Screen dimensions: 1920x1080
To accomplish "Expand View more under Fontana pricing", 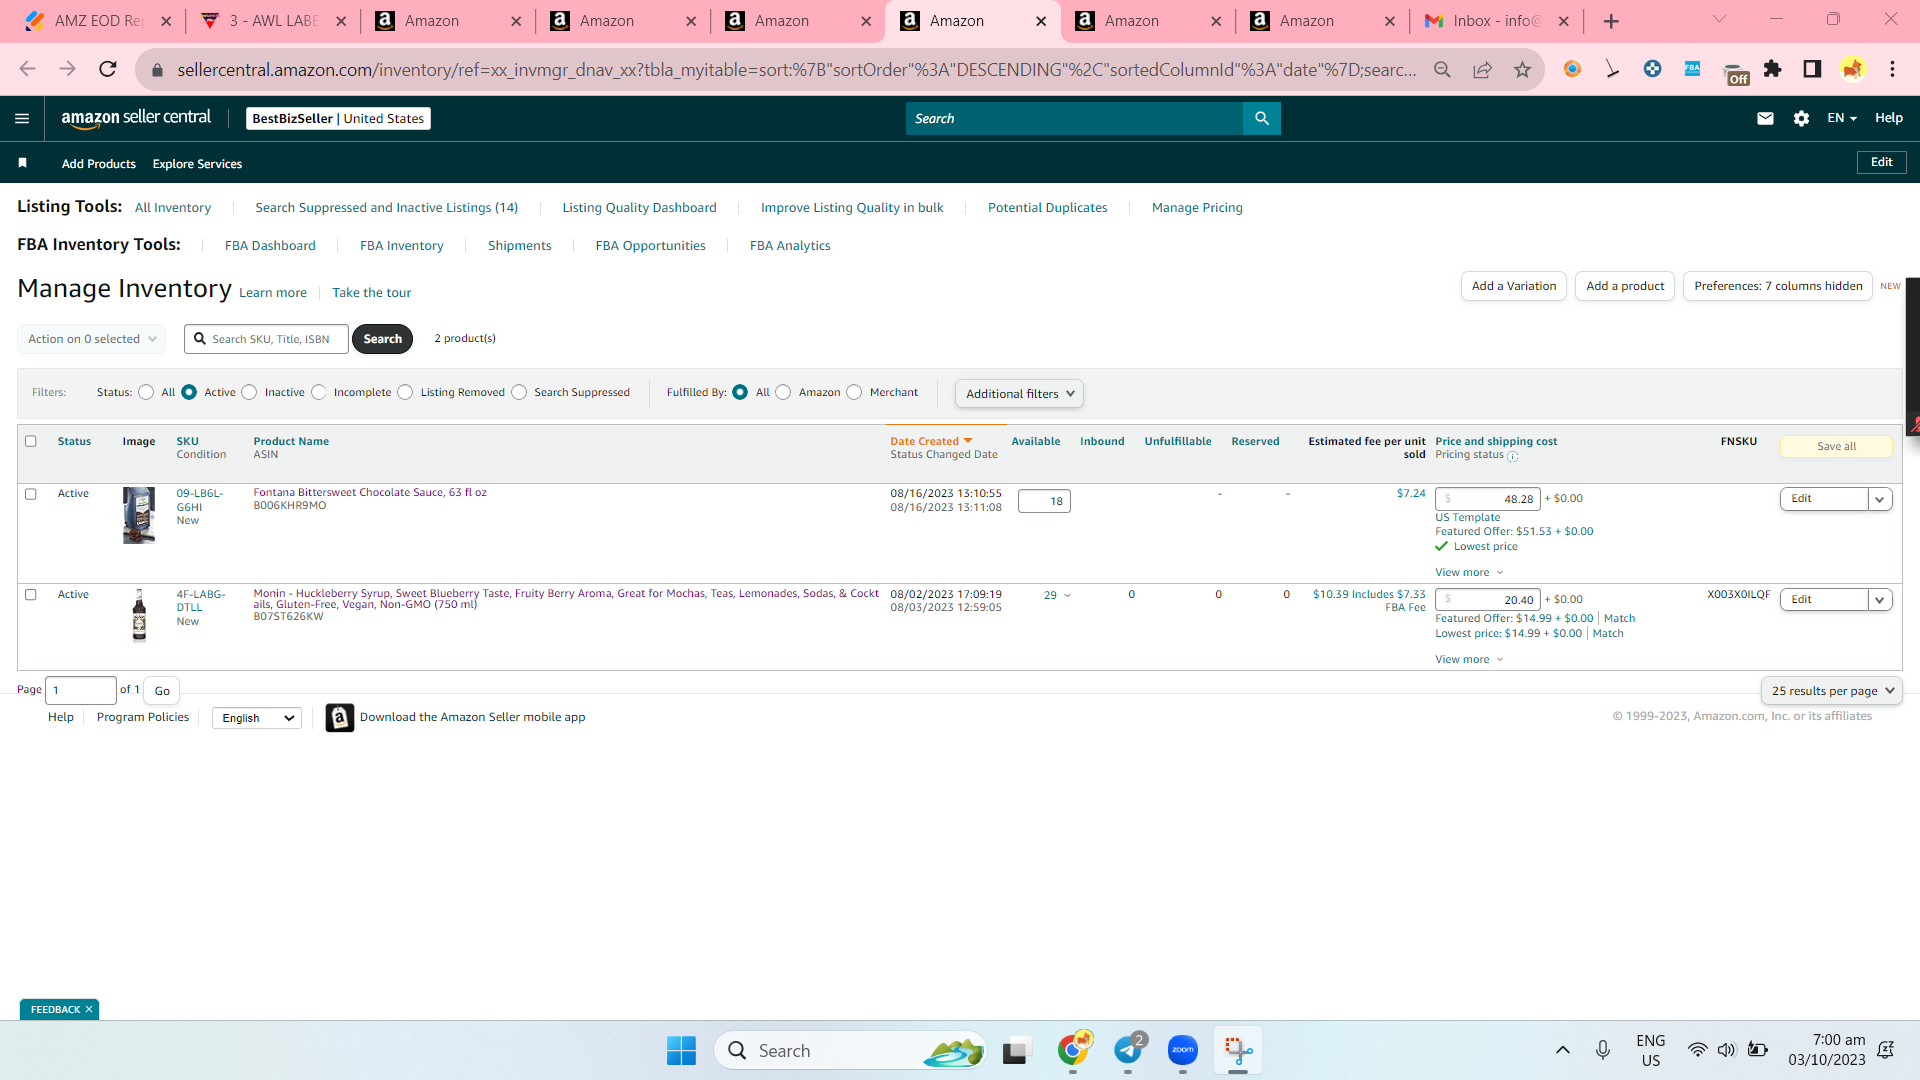I will (x=1469, y=573).
